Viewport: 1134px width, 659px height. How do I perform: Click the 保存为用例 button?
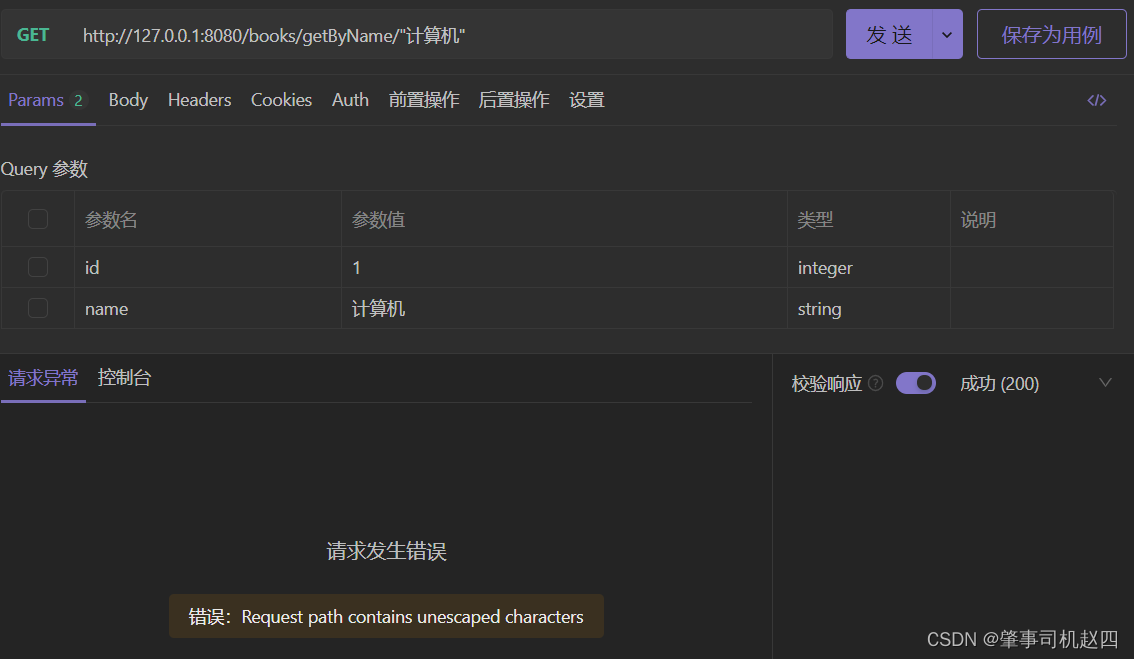(x=1051, y=35)
